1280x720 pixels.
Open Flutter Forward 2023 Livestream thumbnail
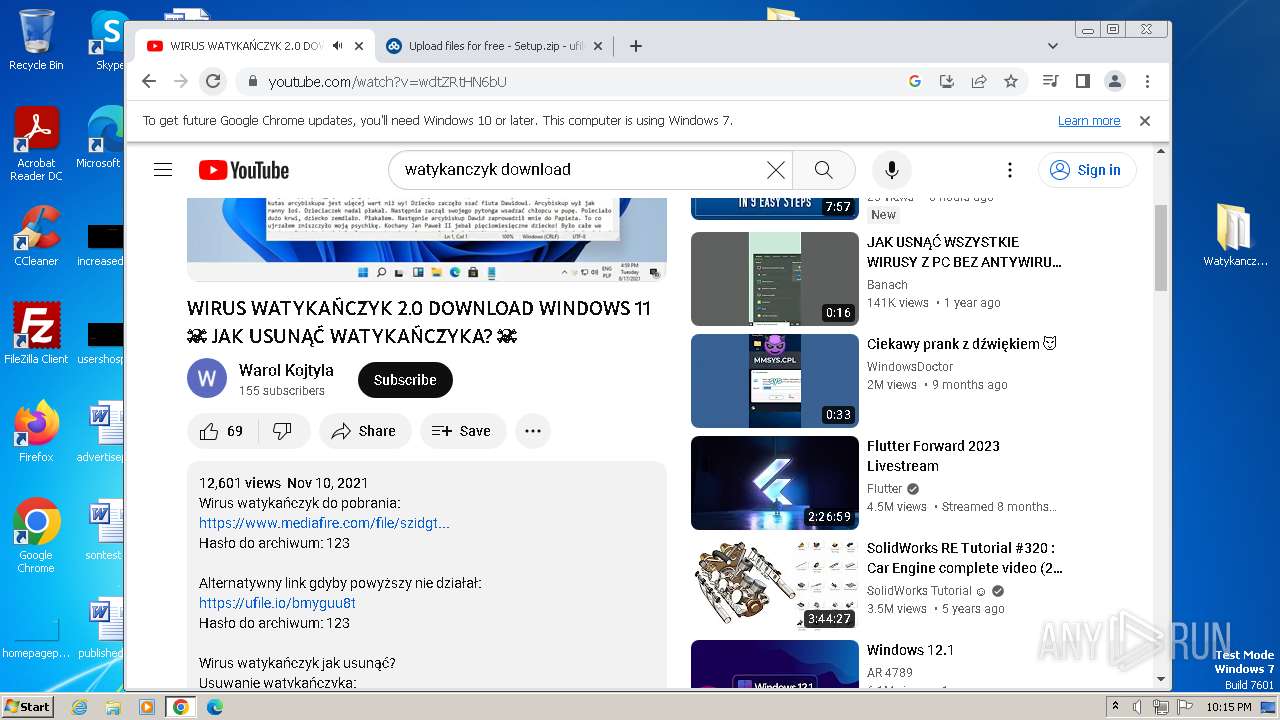point(775,483)
